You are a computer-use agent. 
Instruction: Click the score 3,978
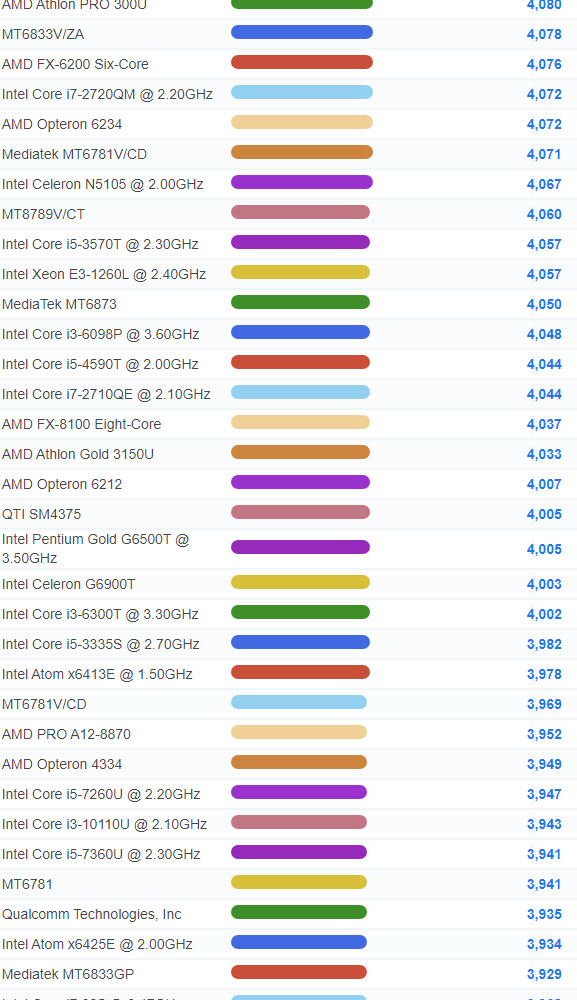[x=544, y=674]
